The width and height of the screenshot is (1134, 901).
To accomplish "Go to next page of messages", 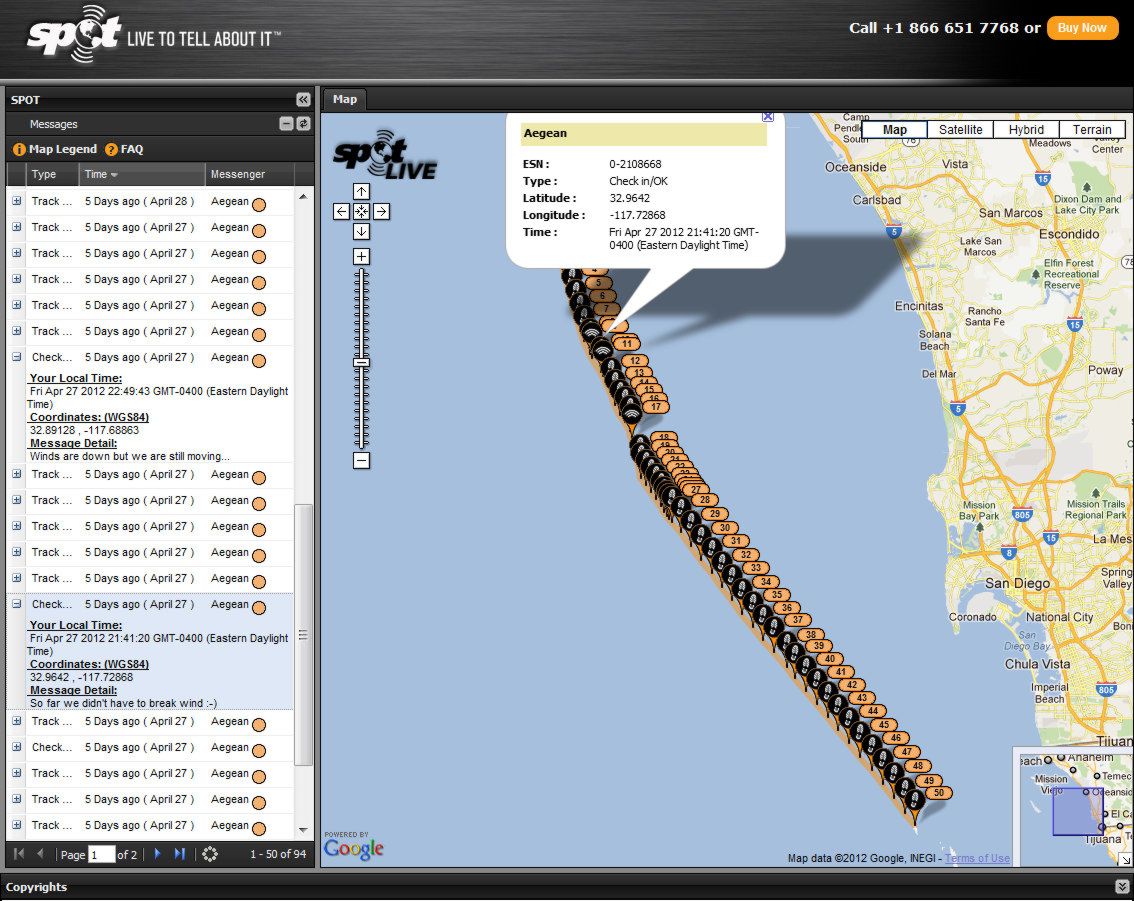I will pyautogui.click(x=158, y=854).
